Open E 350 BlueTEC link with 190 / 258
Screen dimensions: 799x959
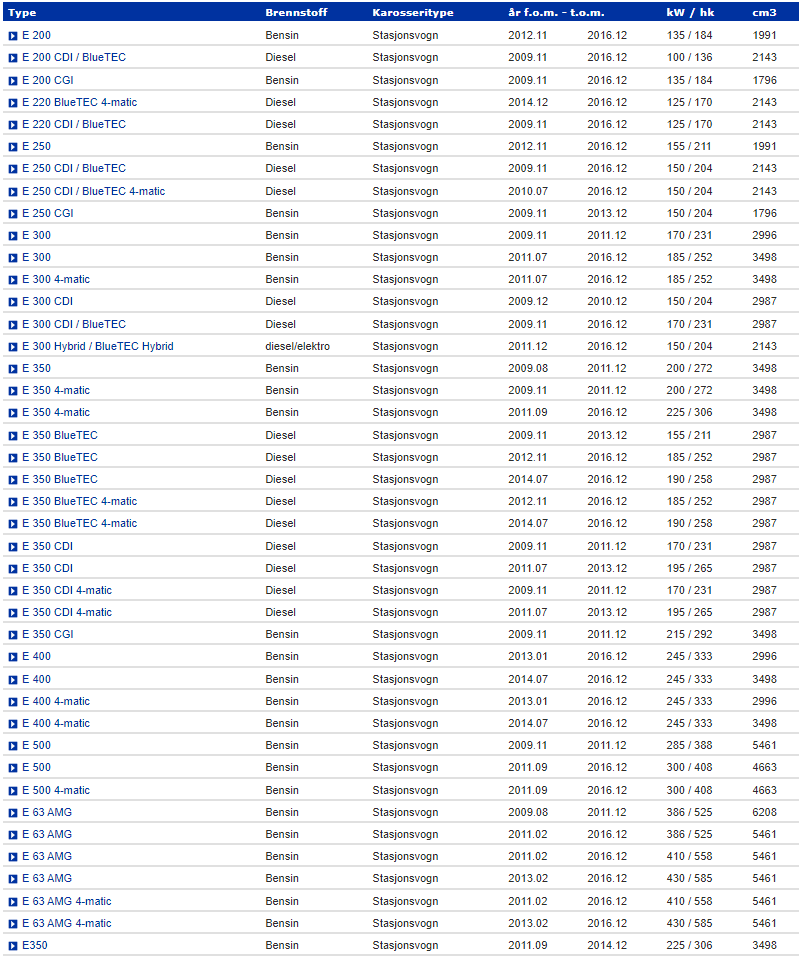60,479
